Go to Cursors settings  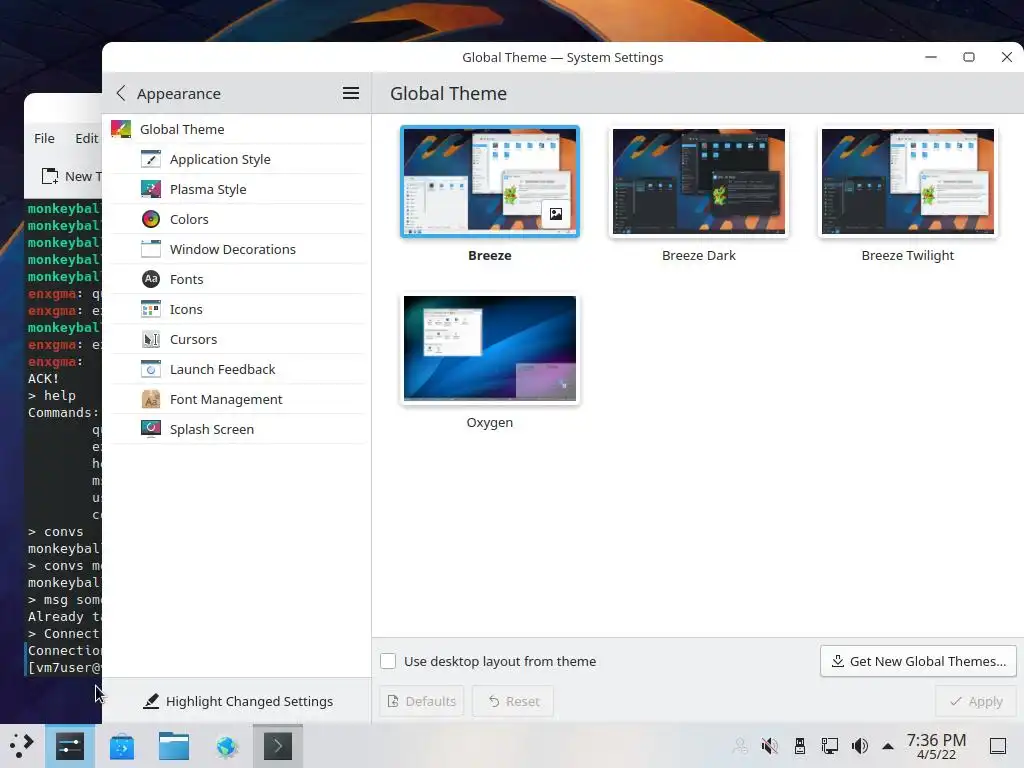pos(237,340)
